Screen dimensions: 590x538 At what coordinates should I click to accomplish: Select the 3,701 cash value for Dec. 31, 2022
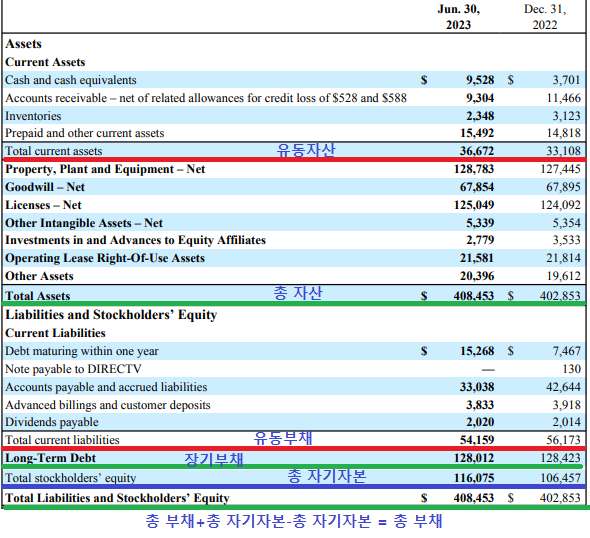[x=566, y=80]
